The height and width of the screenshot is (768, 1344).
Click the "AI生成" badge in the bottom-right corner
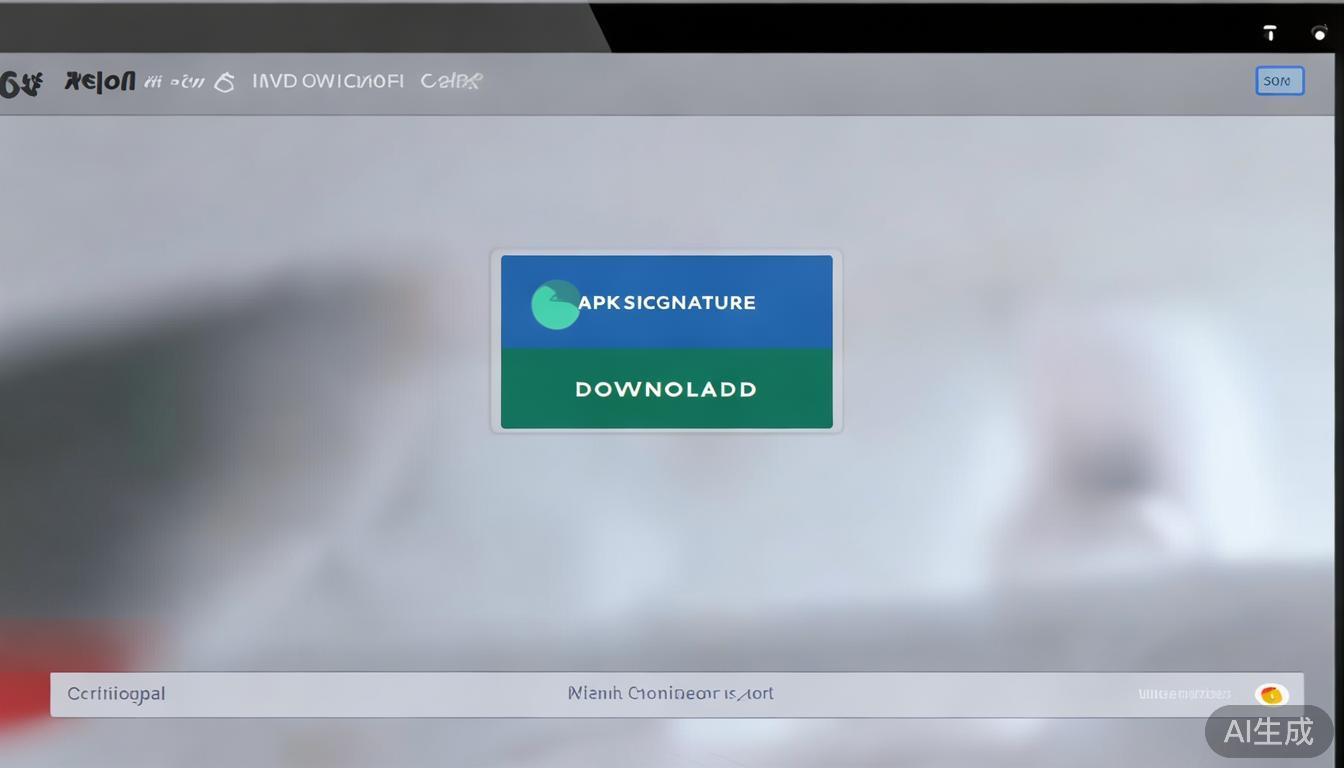(x=1269, y=731)
